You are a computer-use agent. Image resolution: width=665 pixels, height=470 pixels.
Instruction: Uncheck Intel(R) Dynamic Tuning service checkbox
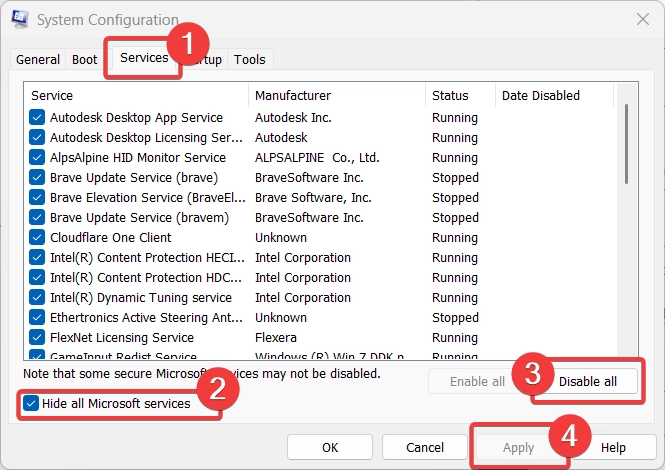pos(37,297)
